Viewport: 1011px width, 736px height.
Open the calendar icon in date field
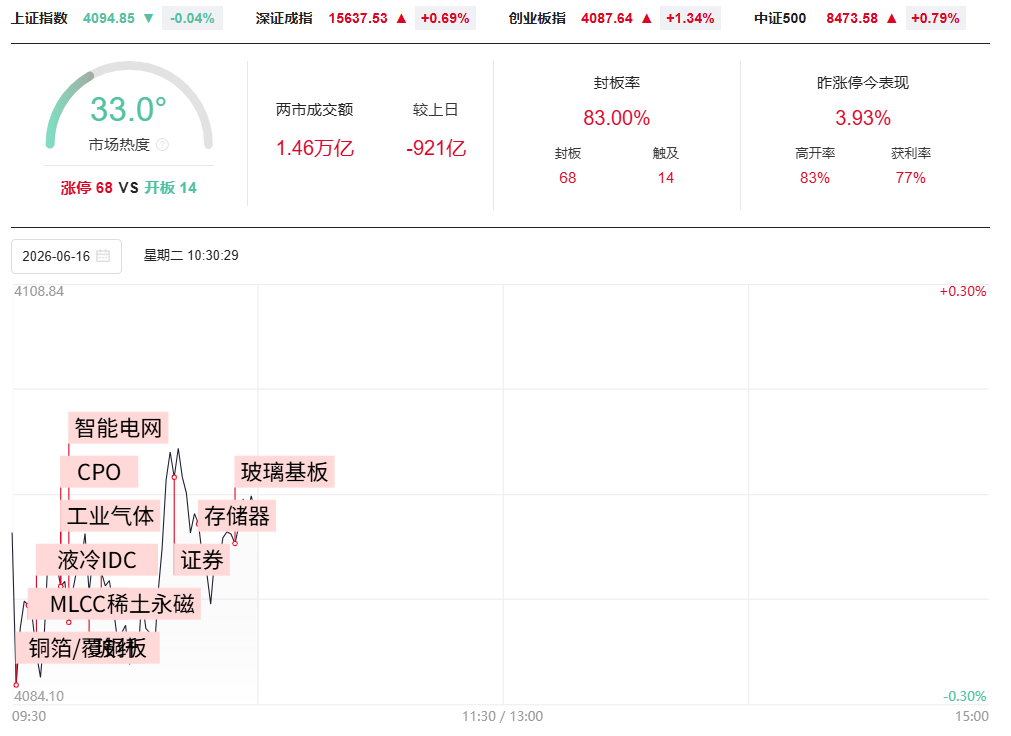(103, 256)
